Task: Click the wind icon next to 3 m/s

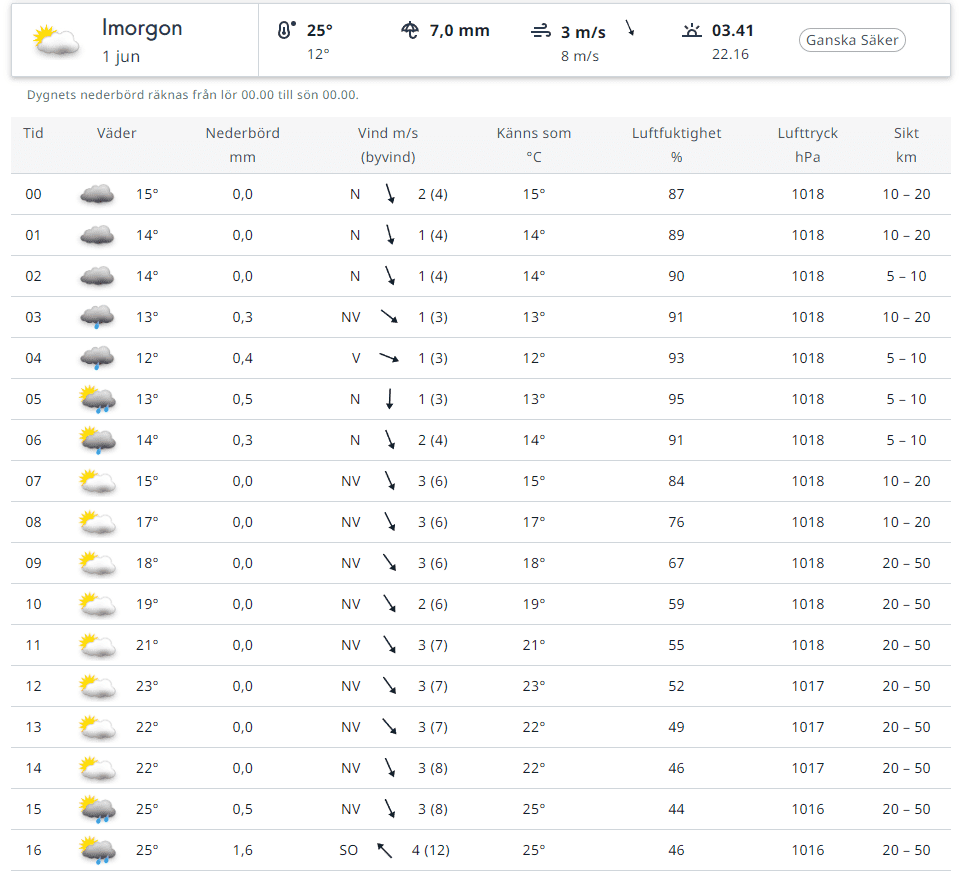Action: [x=540, y=32]
